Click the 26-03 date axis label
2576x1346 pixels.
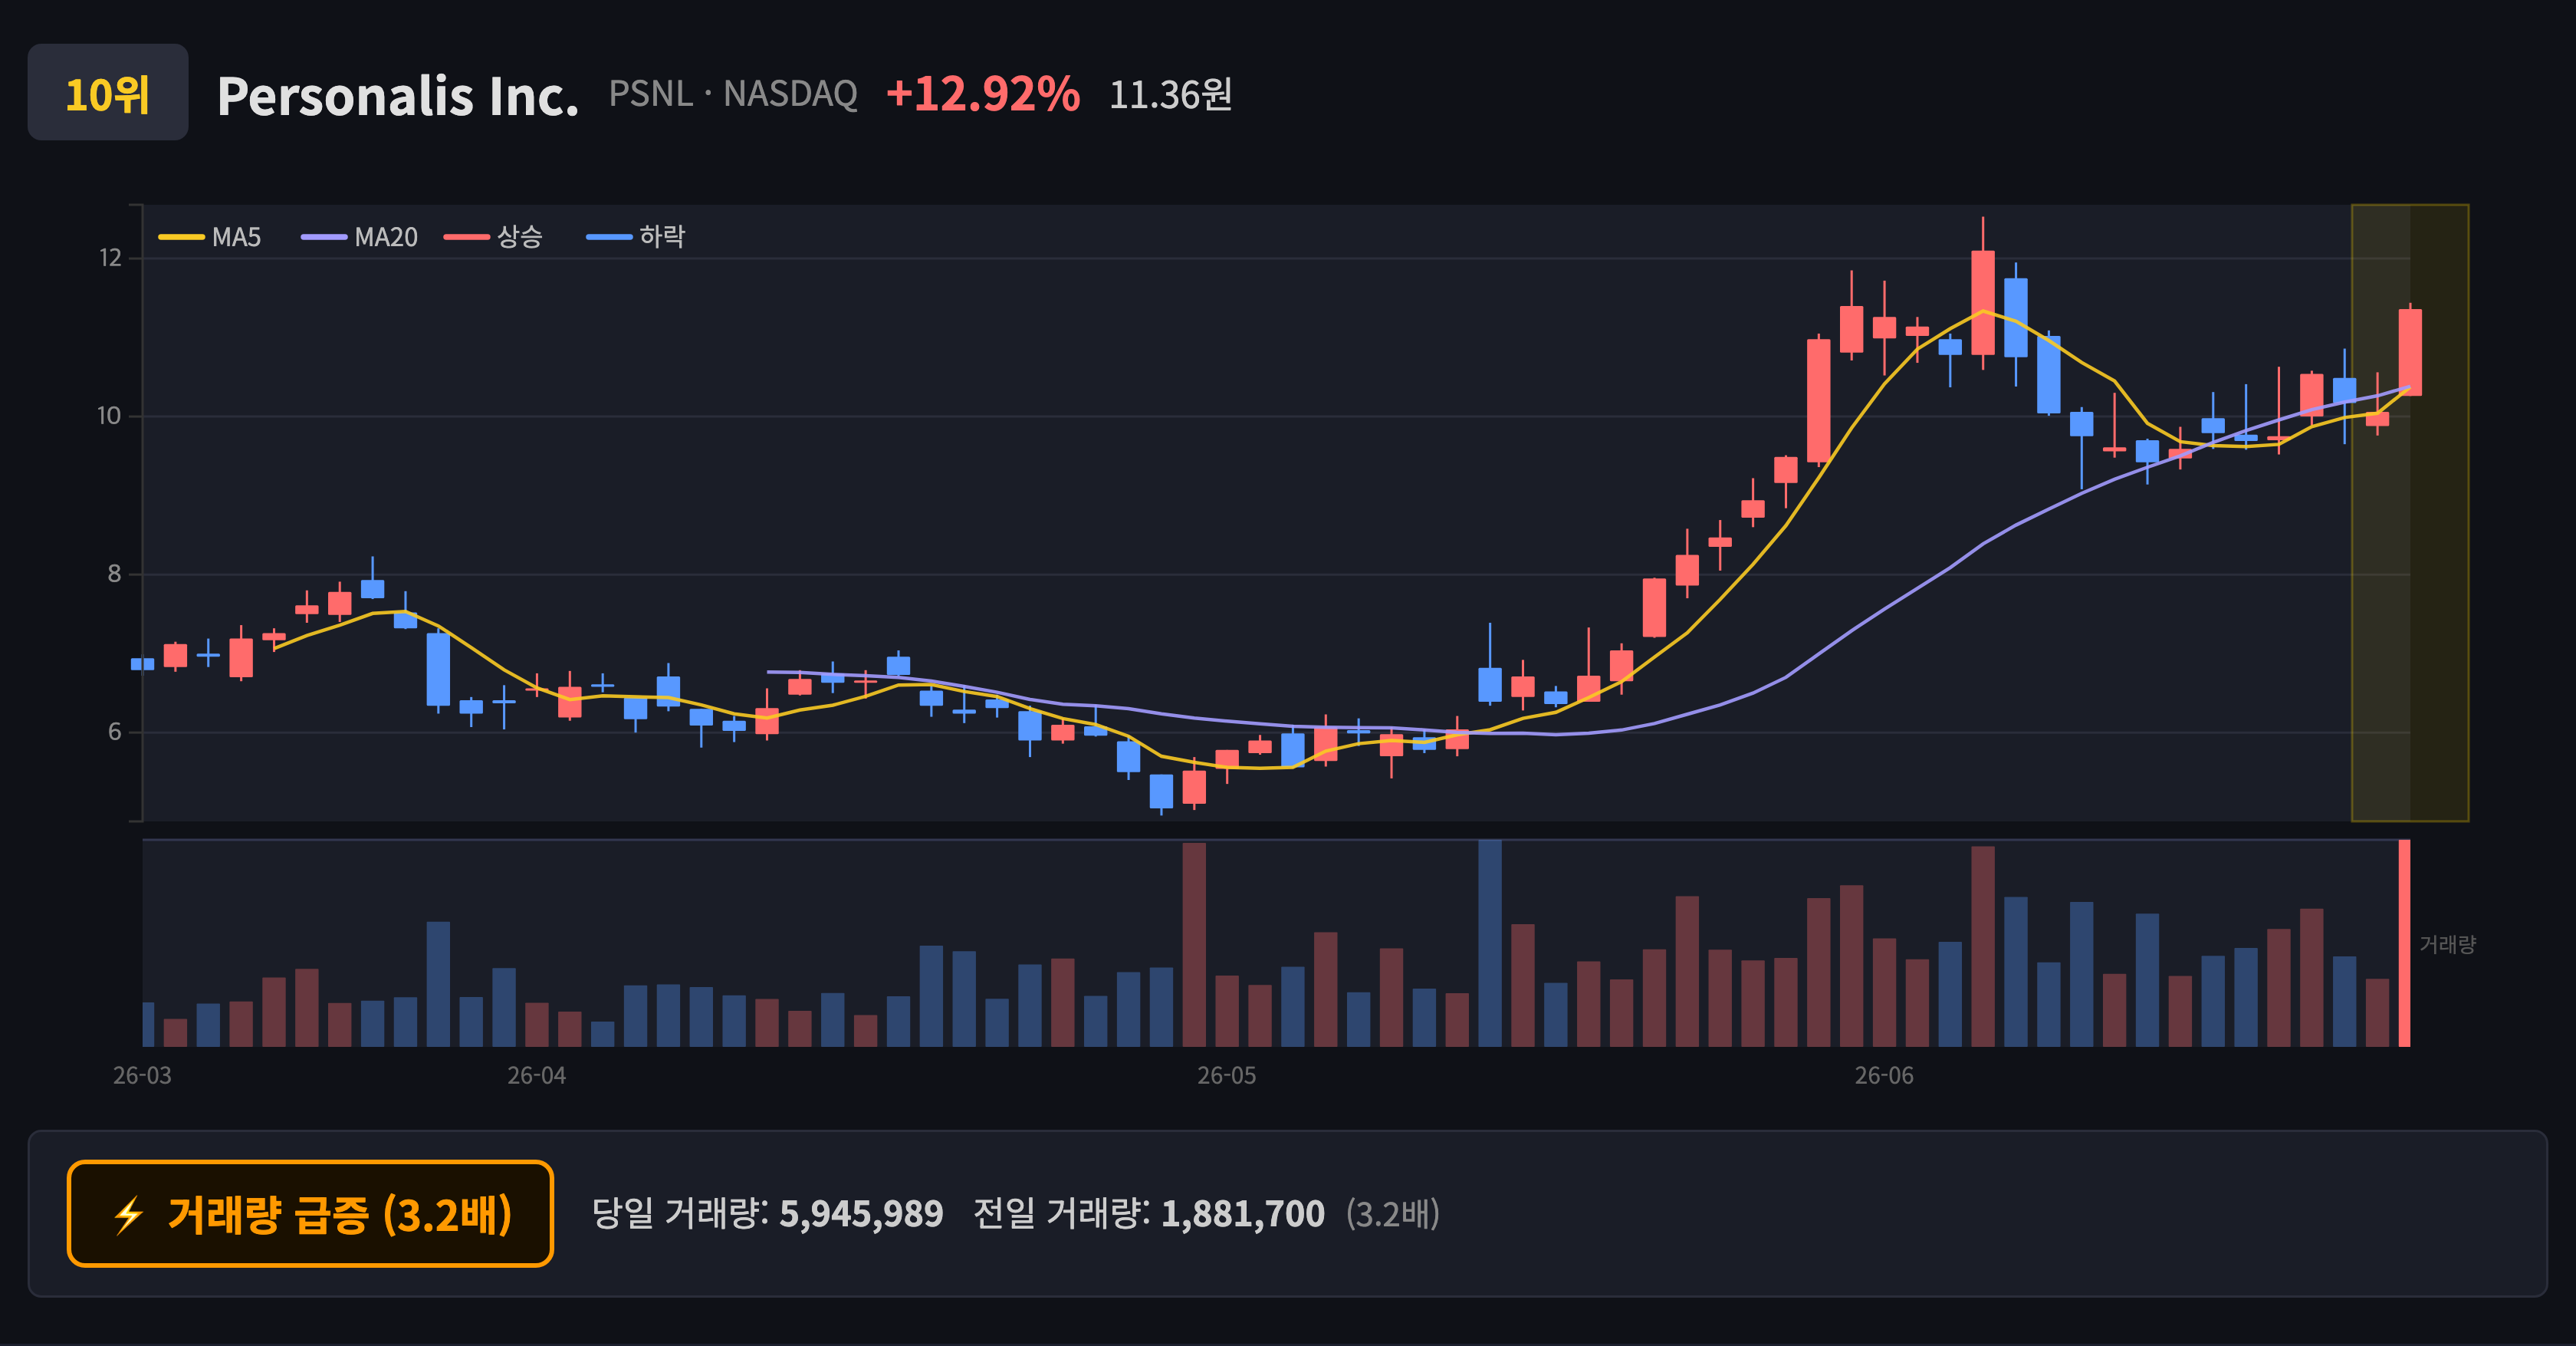142,1076
